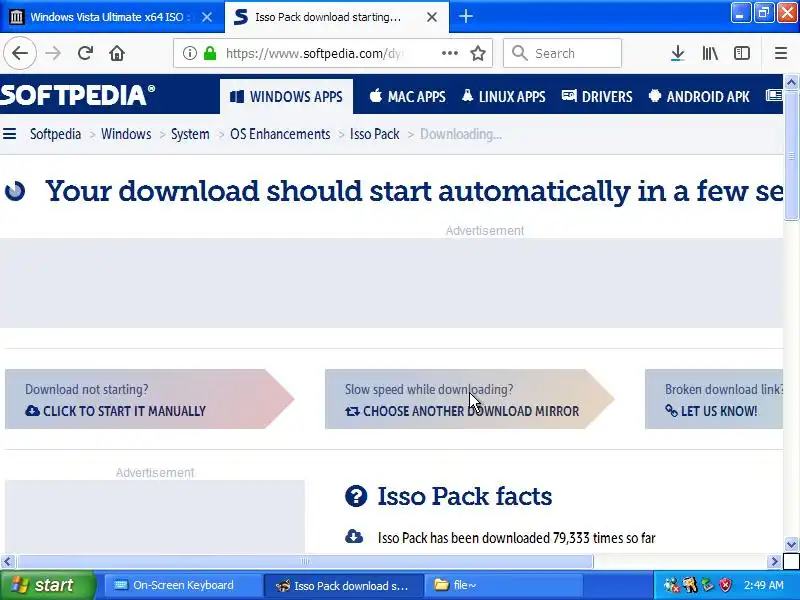Click the horizontal scrollbar thumb
This screenshot has height=600, width=800.
point(305,562)
